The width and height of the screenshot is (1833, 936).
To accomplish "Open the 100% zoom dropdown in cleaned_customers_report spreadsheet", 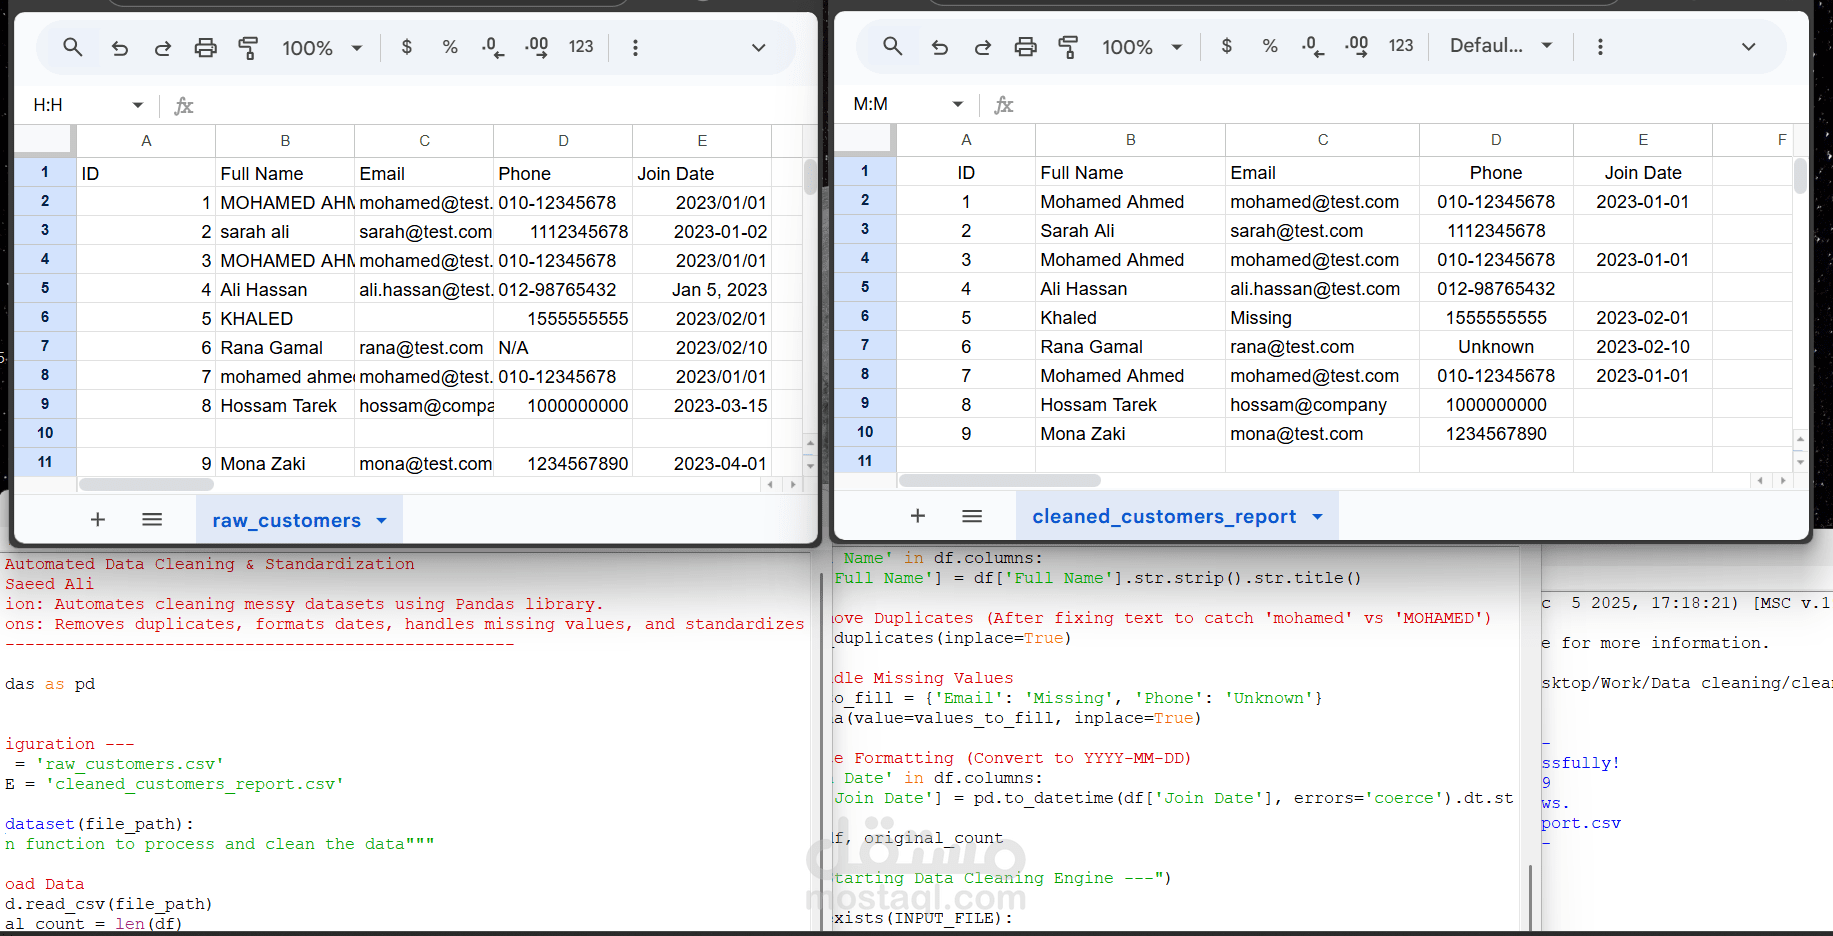I will (x=1142, y=47).
